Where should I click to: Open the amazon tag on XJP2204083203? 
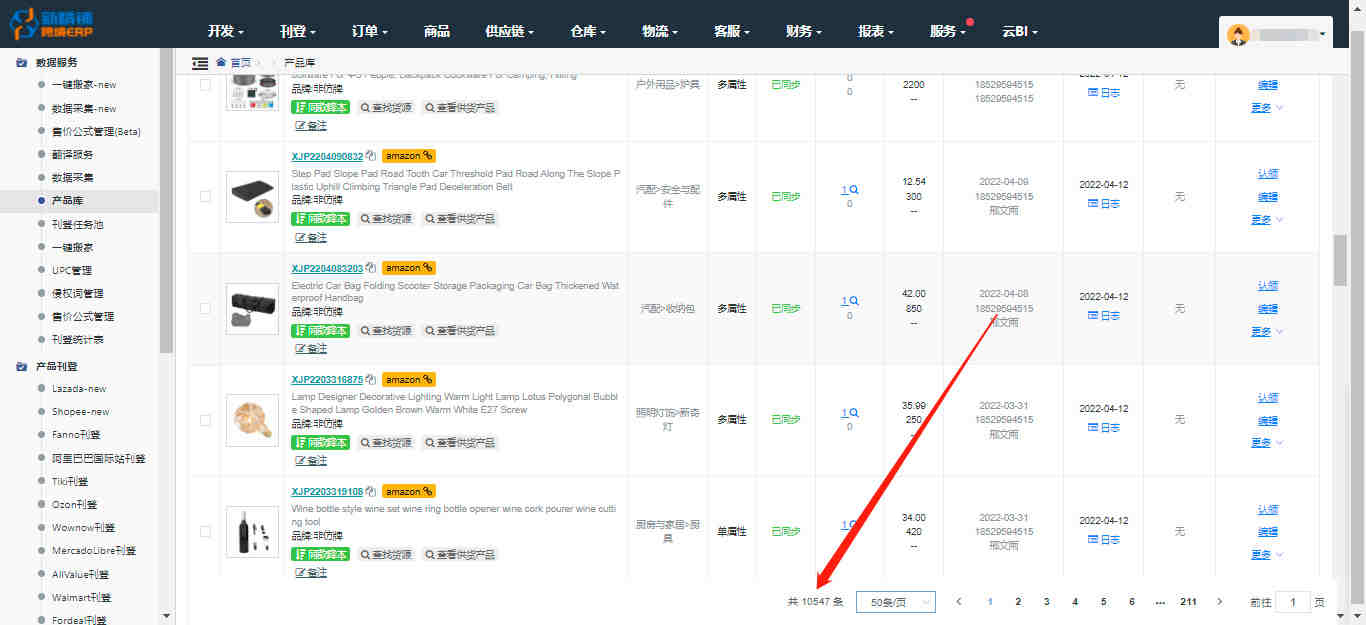[409, 268]
